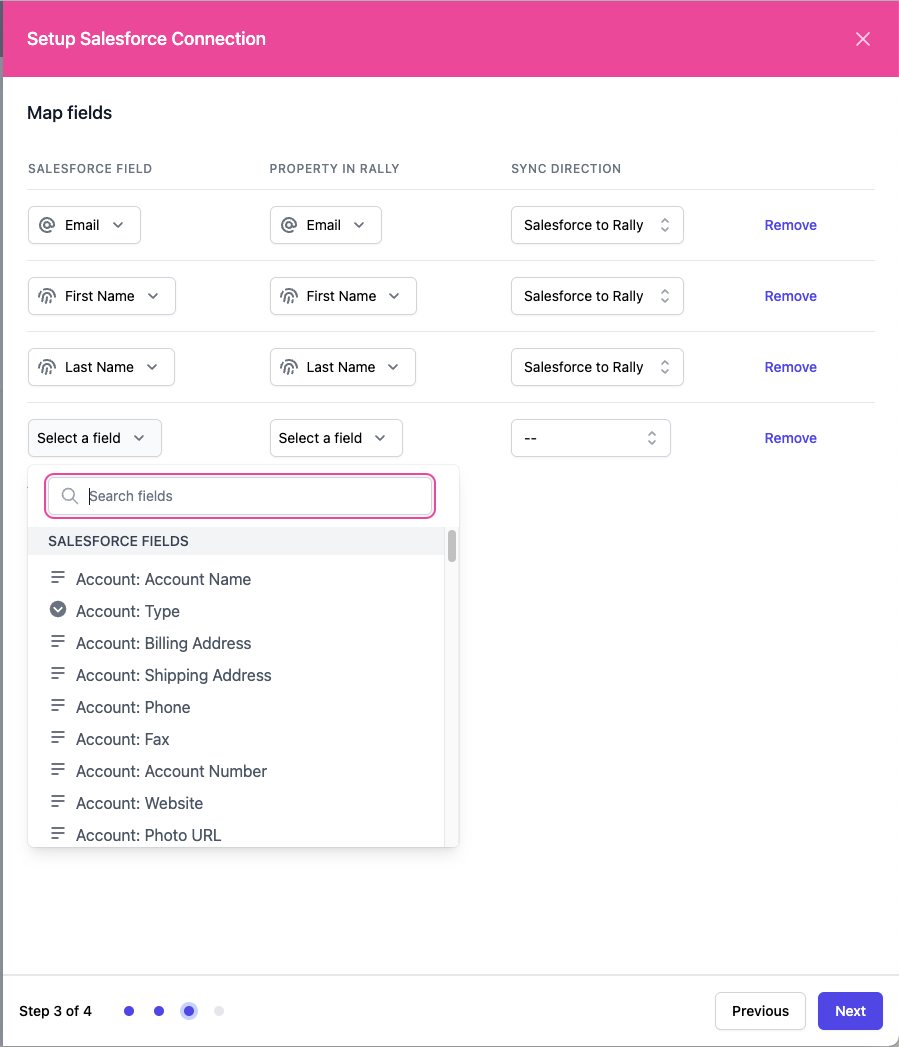Image resolution: width=899 pixels, height=1047 pixels.
Task: Click the second step indicator dot
Action: (x=159, y=1011)
